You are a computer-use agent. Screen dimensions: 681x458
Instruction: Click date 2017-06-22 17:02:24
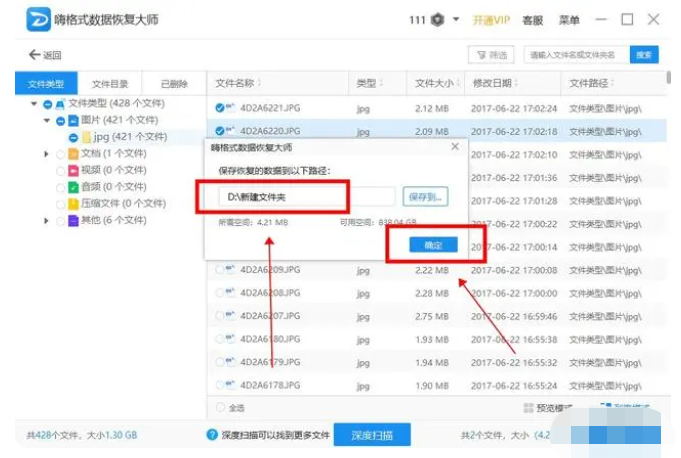tap(514, 108)
